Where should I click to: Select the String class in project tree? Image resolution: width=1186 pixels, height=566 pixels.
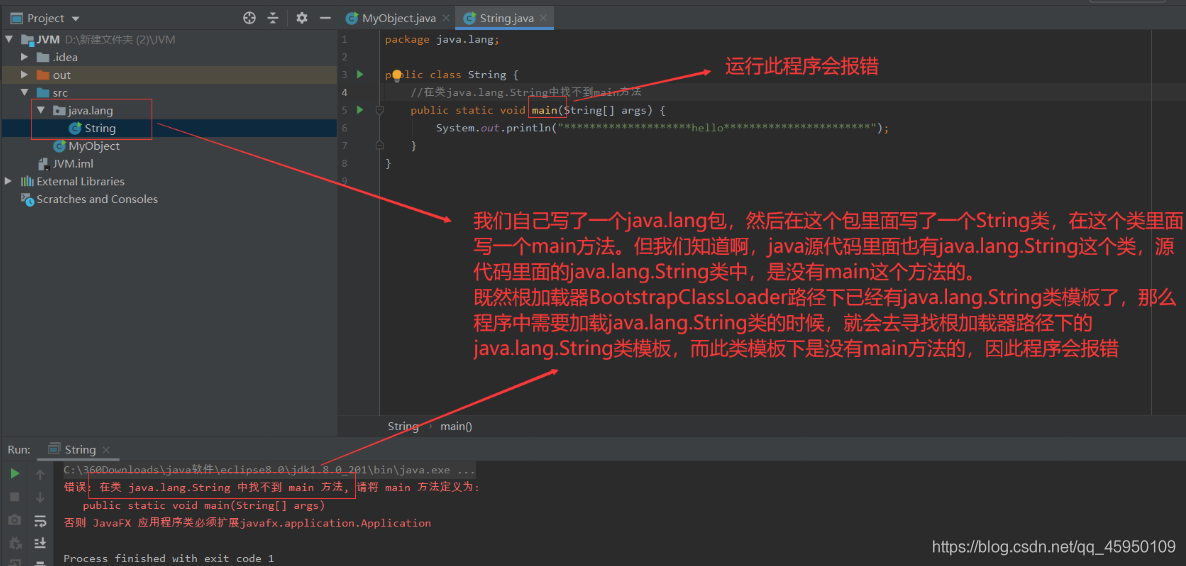(169, 129)
